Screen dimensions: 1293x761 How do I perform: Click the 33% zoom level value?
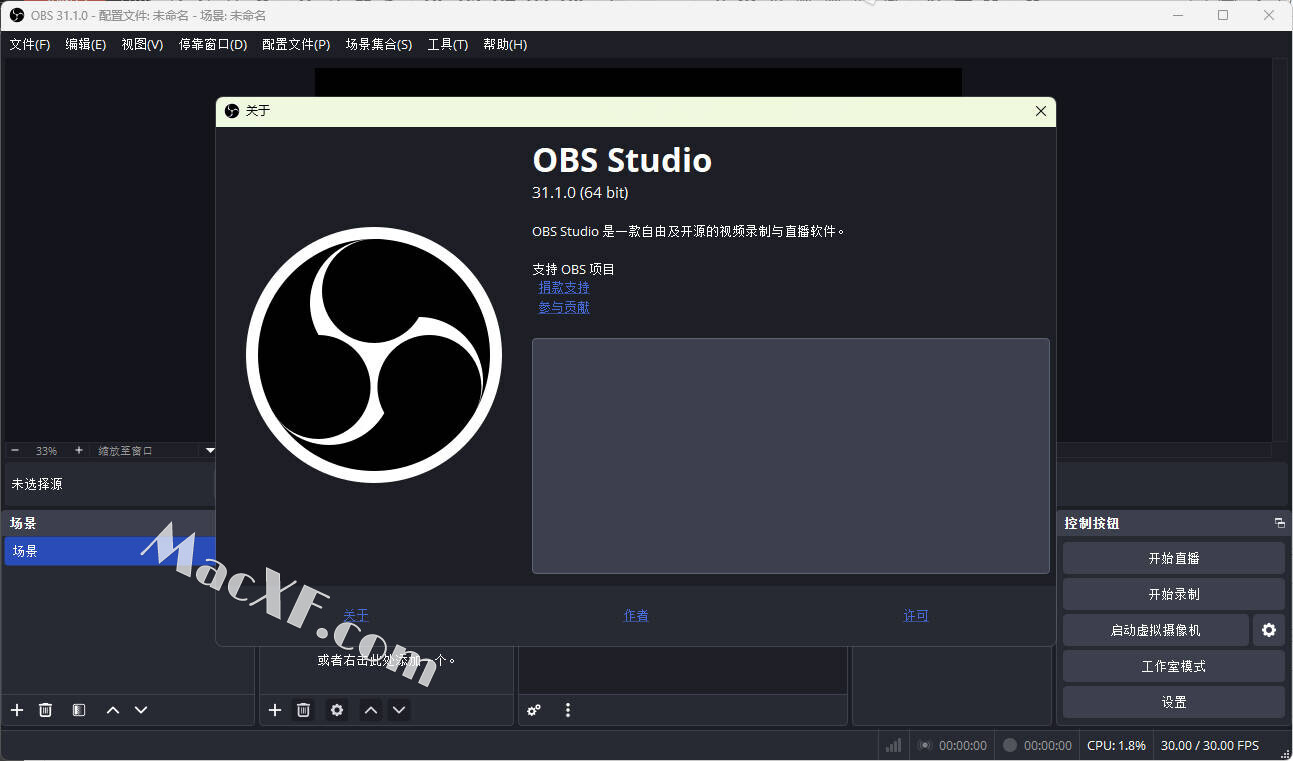(46, 451)
